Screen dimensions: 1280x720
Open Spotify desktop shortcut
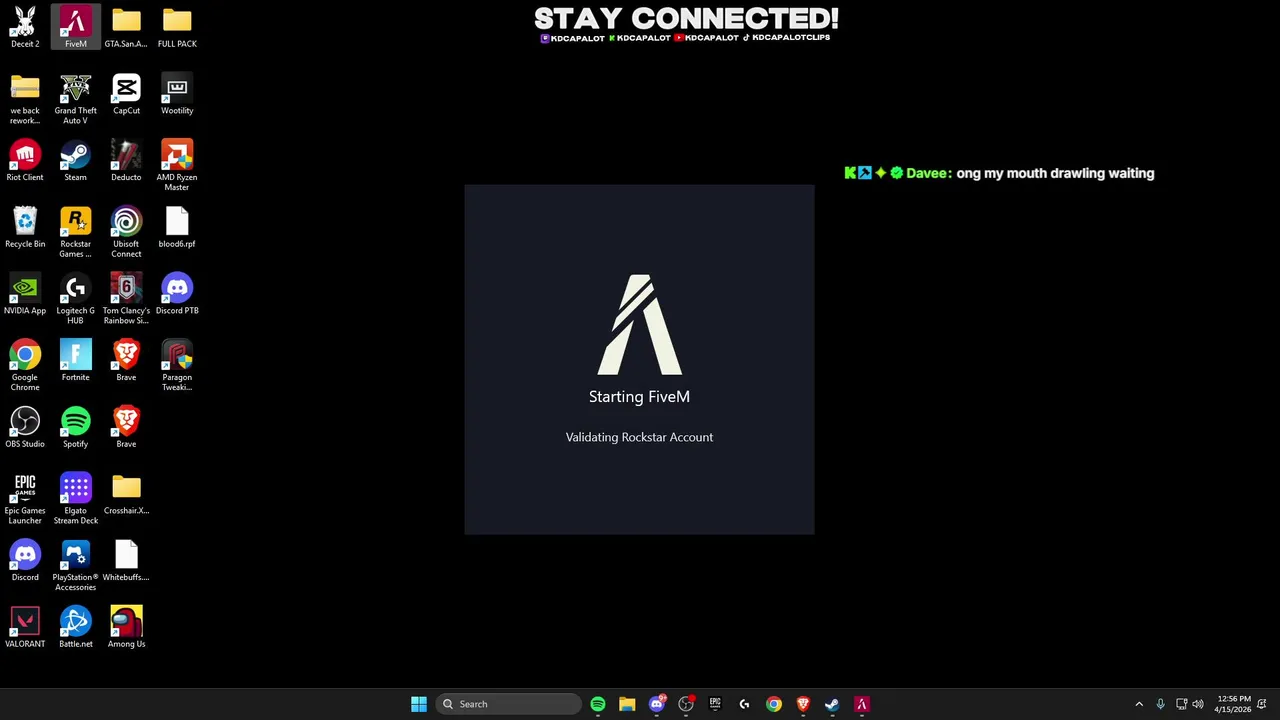(75, 428)
